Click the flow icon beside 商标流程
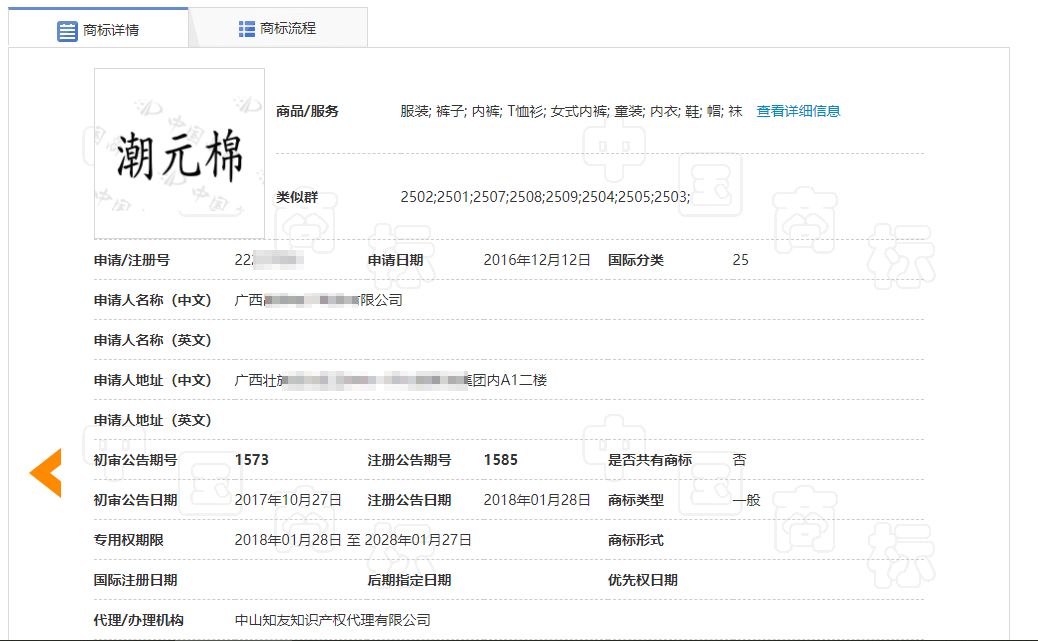 pos(247,28)
